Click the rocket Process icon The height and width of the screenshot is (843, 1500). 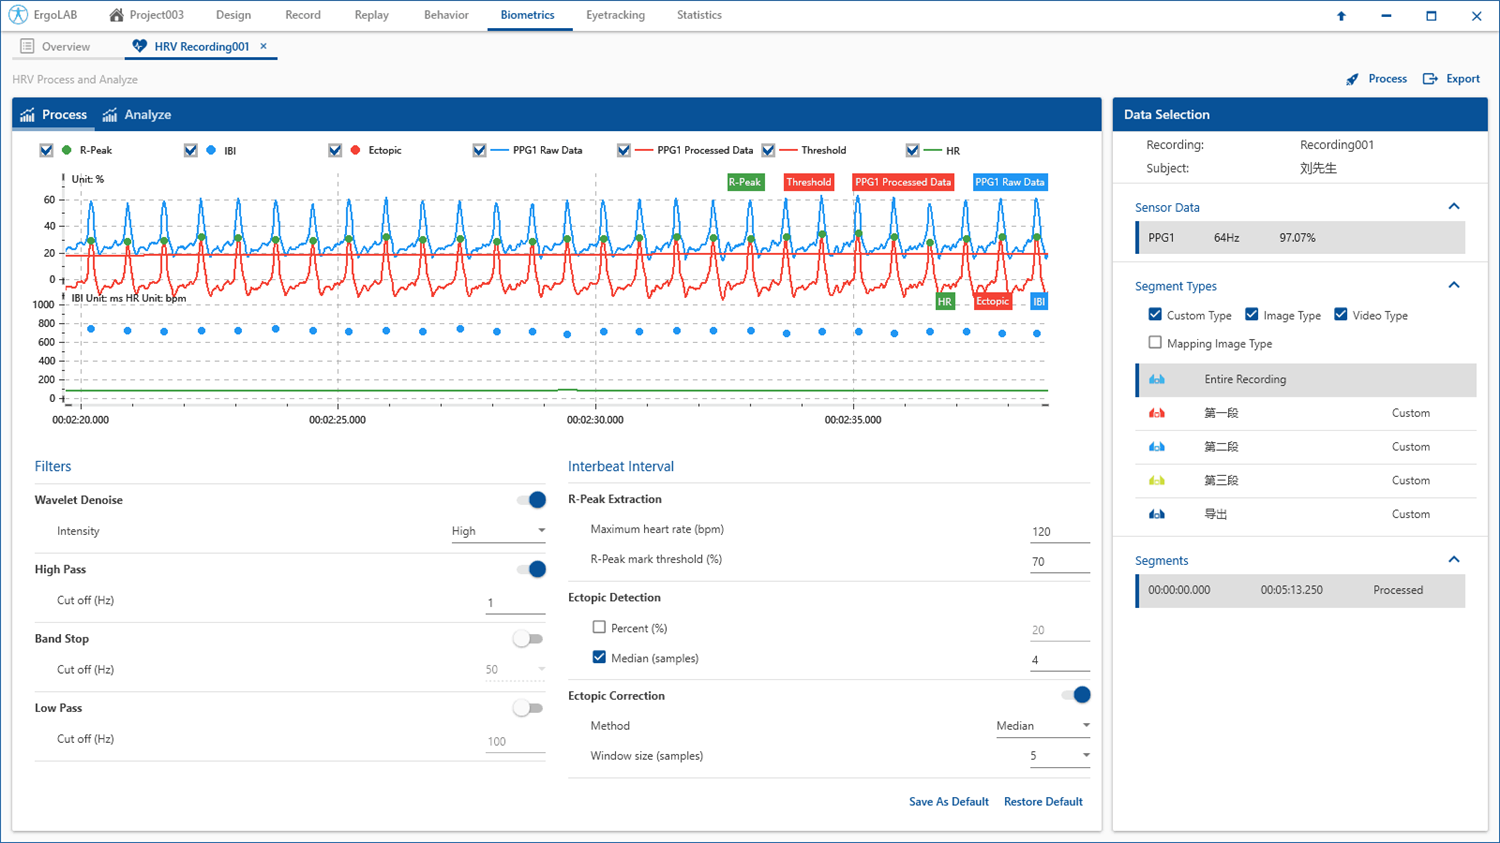[1352, 79]
